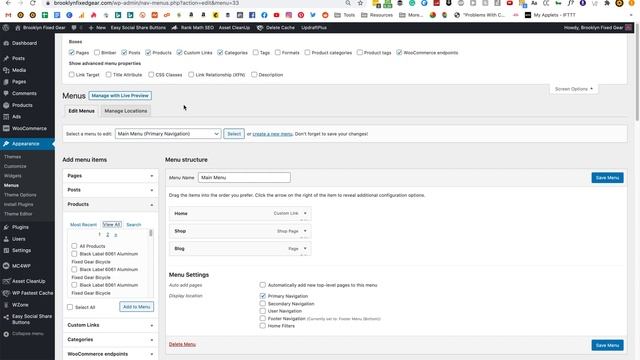Open Products in the sidebar

point(22,105)
